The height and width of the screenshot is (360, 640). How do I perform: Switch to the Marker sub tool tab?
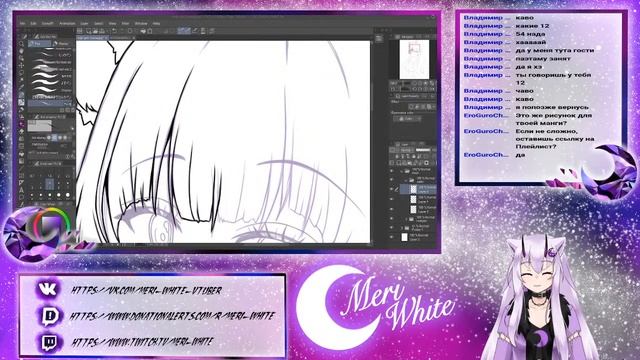[x=63, y=43]
